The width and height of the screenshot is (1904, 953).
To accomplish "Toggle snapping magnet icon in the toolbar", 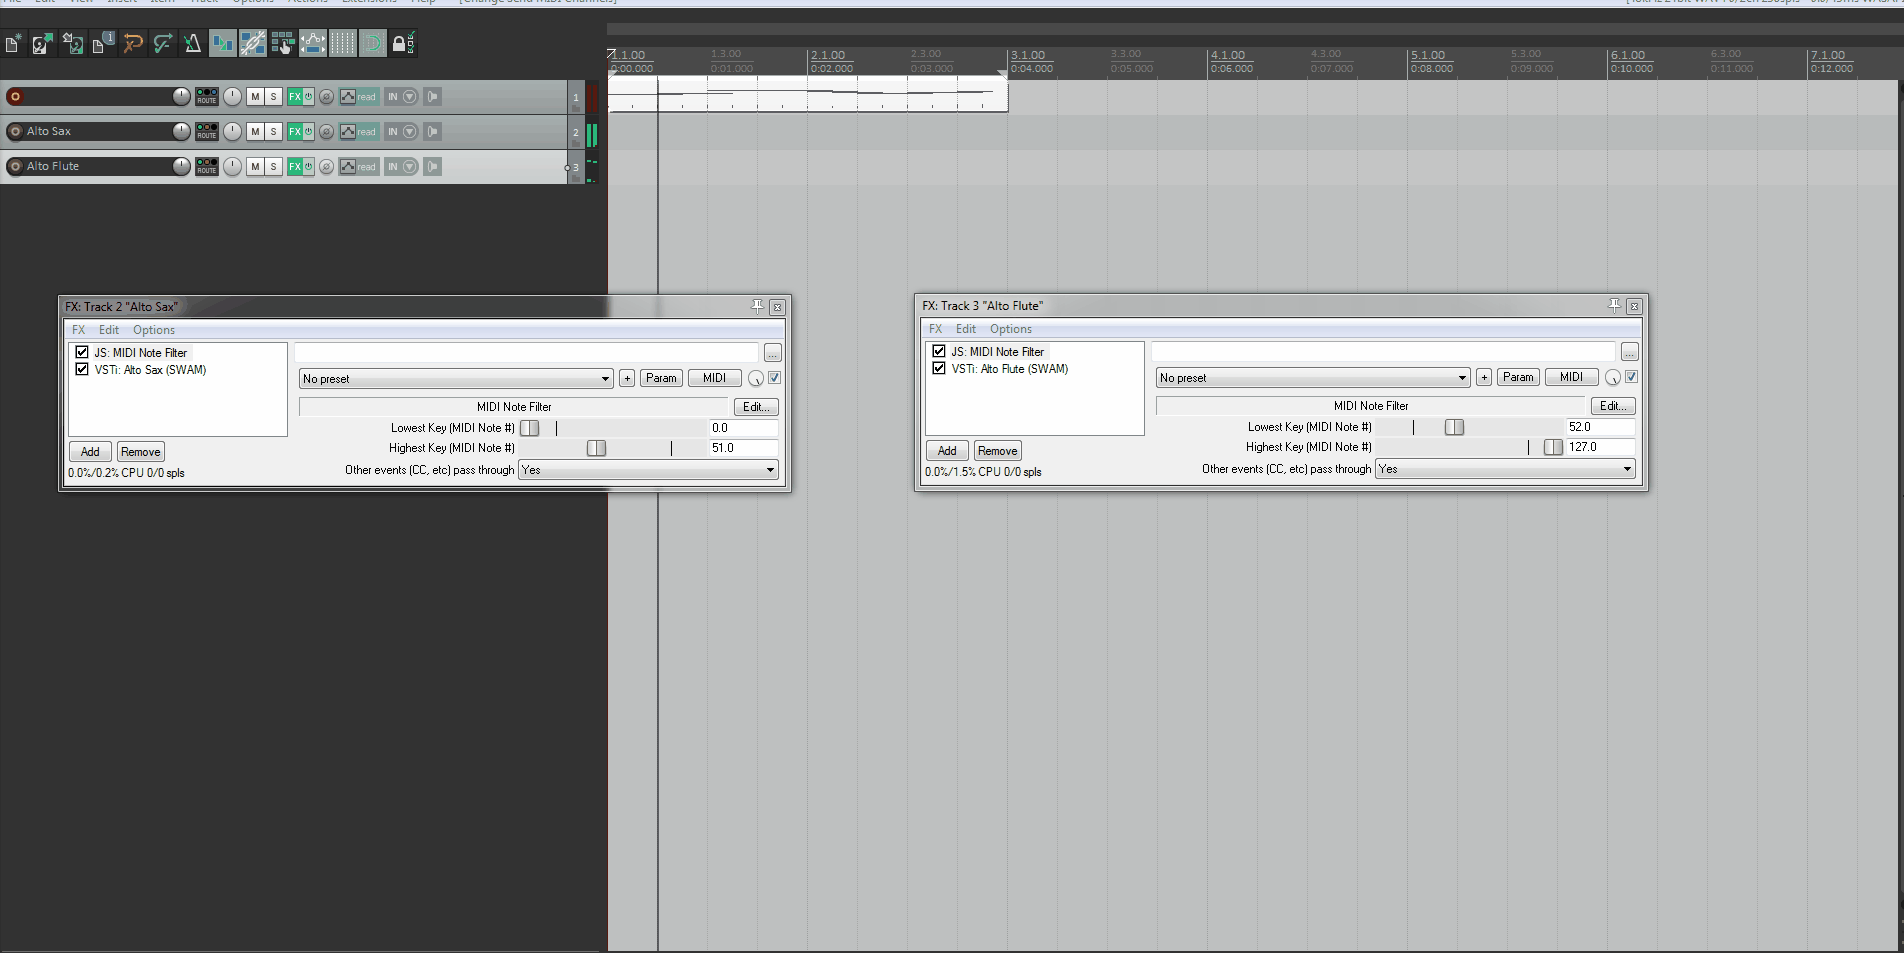I will coord(373,43).
